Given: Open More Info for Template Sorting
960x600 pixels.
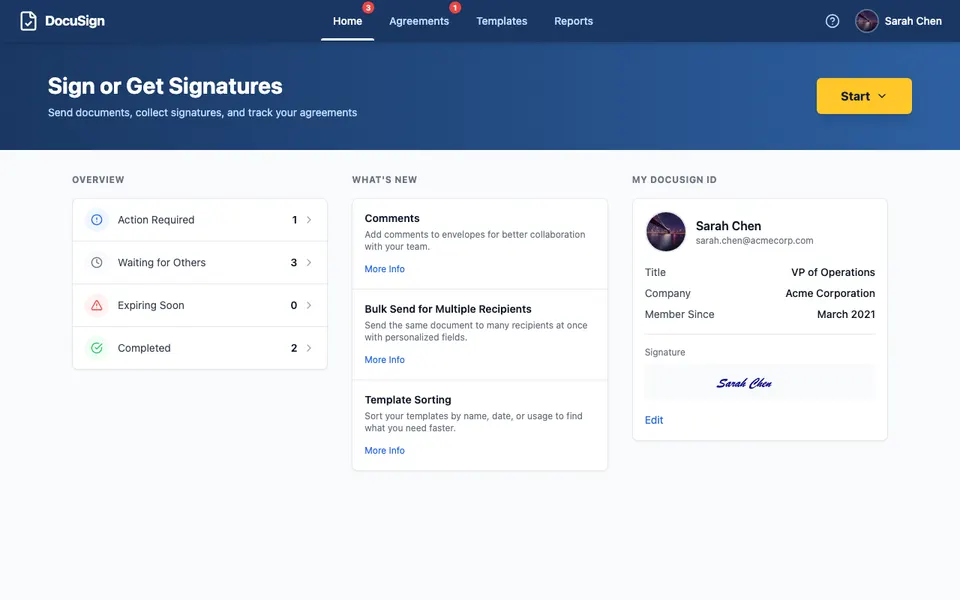Looking at the screenshot, I should [384, 450].
